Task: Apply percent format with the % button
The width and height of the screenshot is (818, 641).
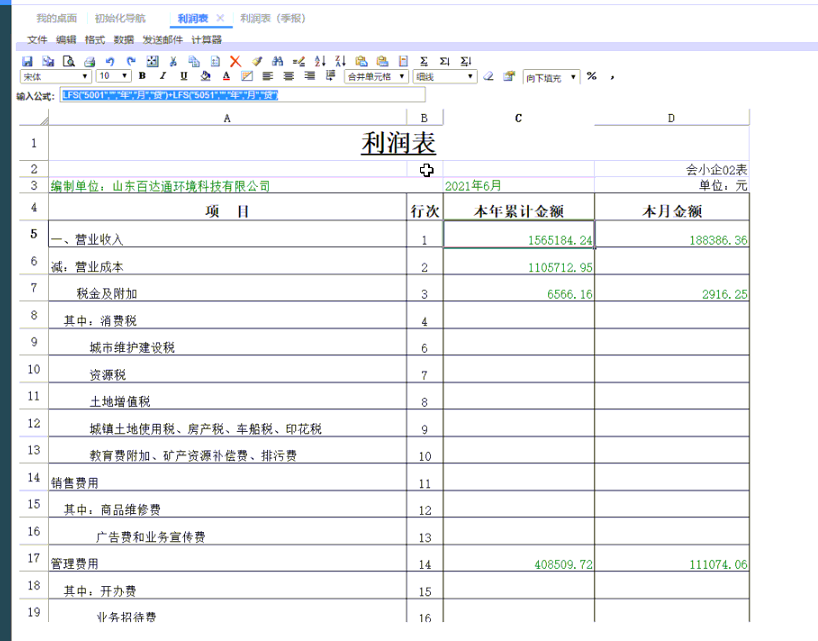Action: [591, 77]
